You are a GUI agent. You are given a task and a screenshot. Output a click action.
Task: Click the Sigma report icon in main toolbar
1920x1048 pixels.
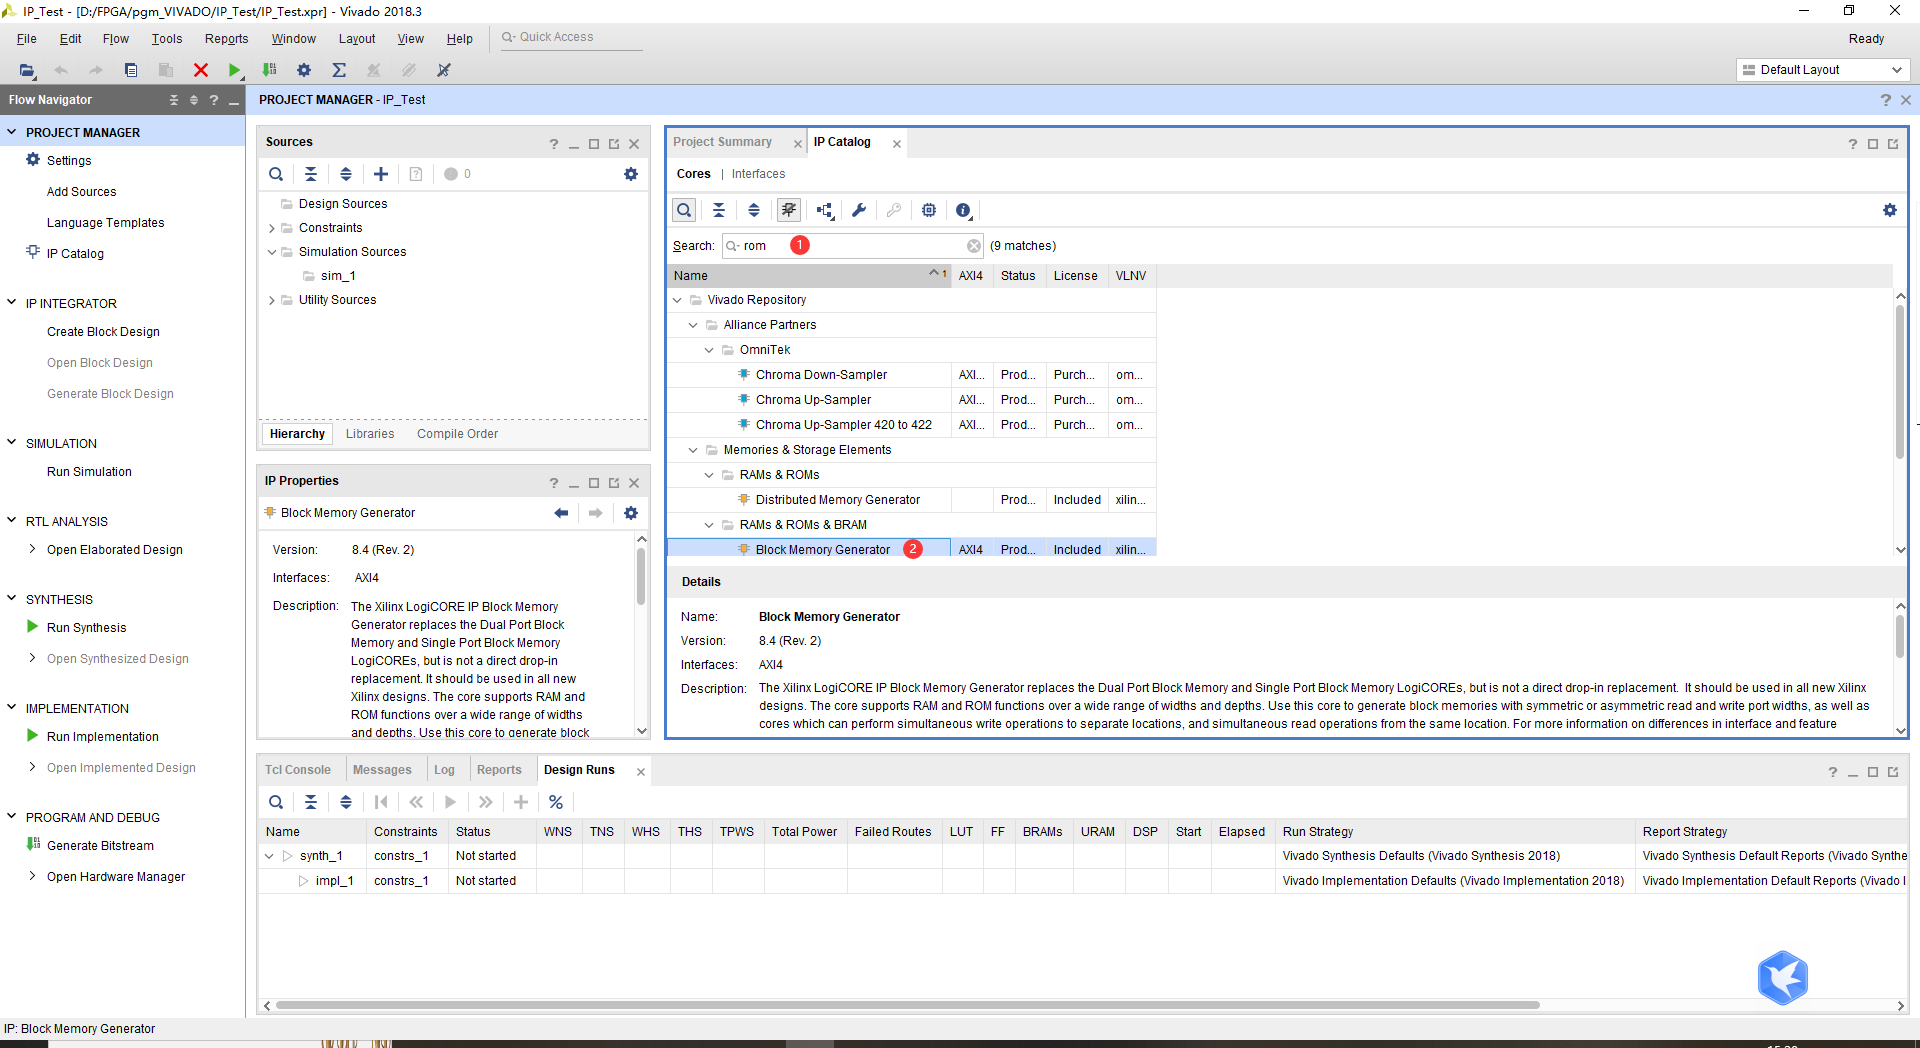(339, 70)
